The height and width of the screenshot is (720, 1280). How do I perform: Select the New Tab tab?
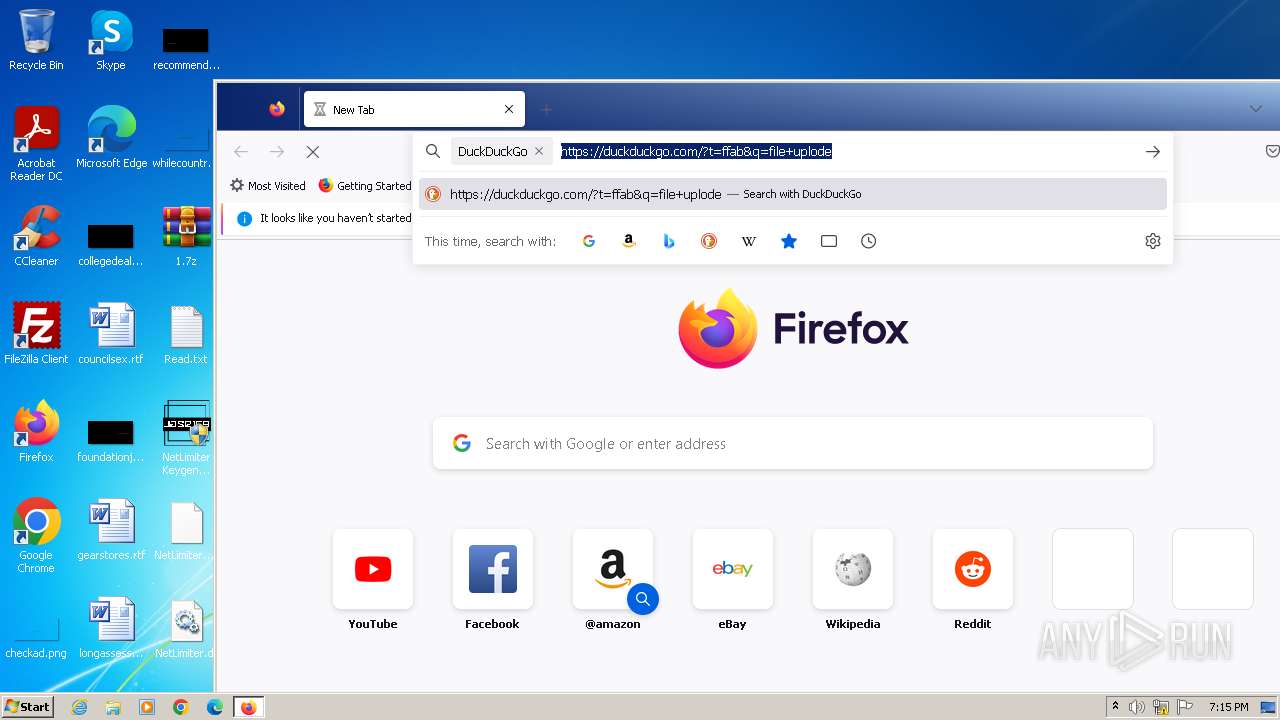tap(414, 110)
